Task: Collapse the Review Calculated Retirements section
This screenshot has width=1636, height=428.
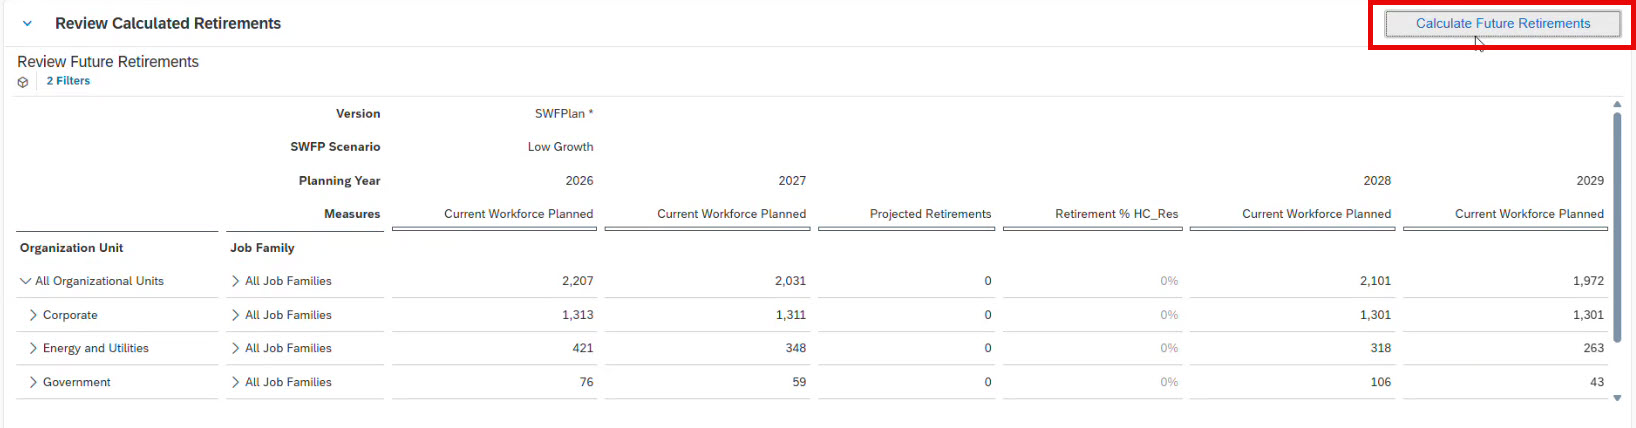Action: pyautogui.click(x=27, y=23)
